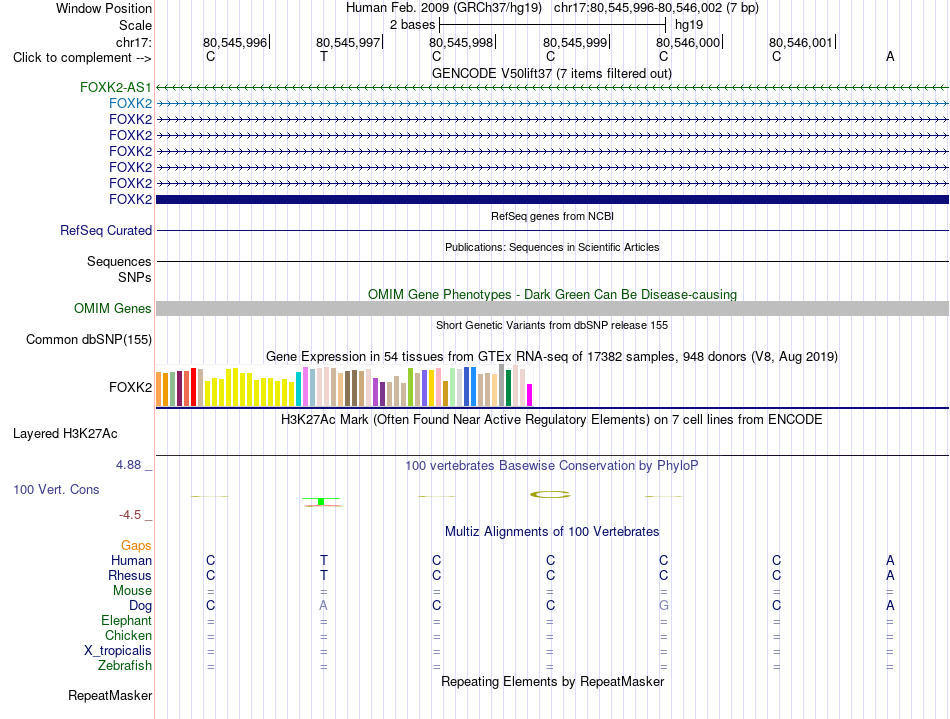Click the T base in the sequence row
950x719 pixels.
(324, 56)
